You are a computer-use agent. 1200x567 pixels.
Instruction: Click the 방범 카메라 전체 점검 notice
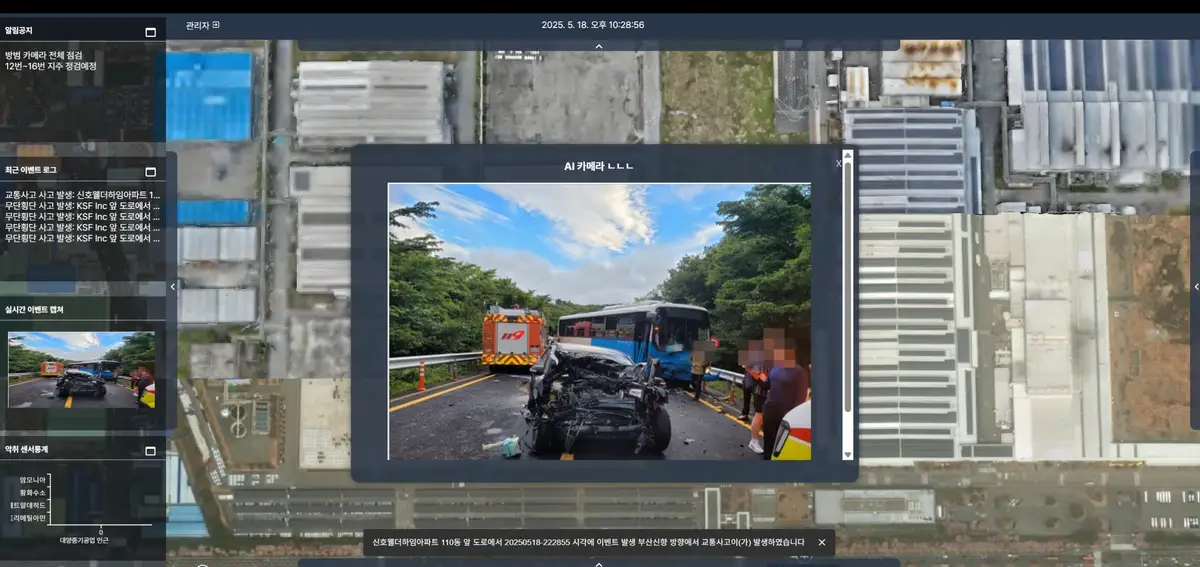(44, 55)
